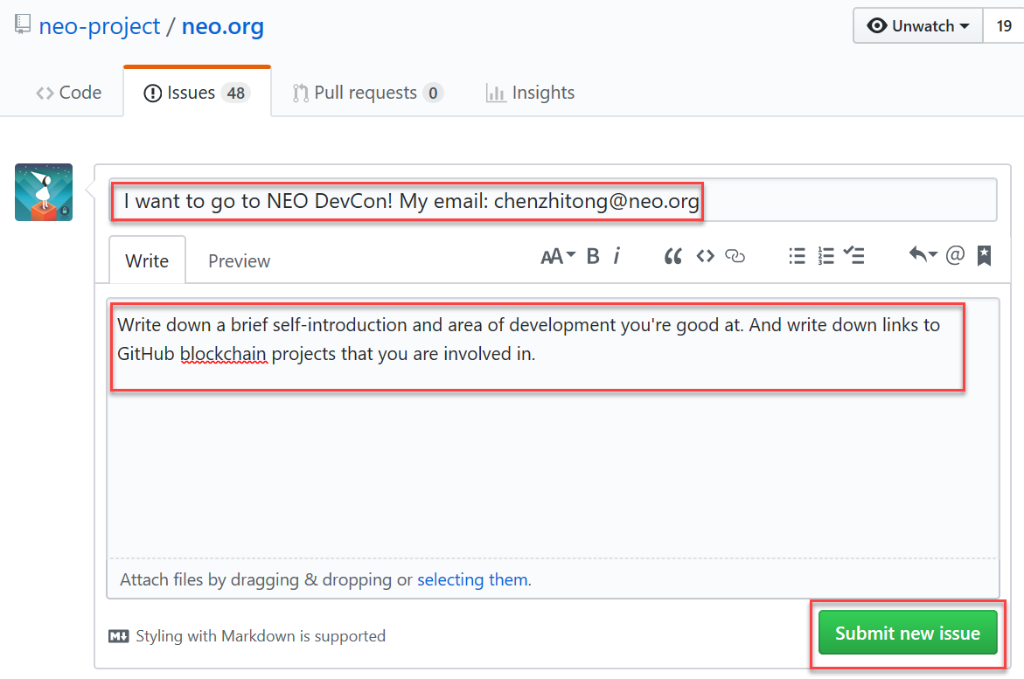Open the neo-project organization link
Screen dimensions: 1024x679
point(99,27)
